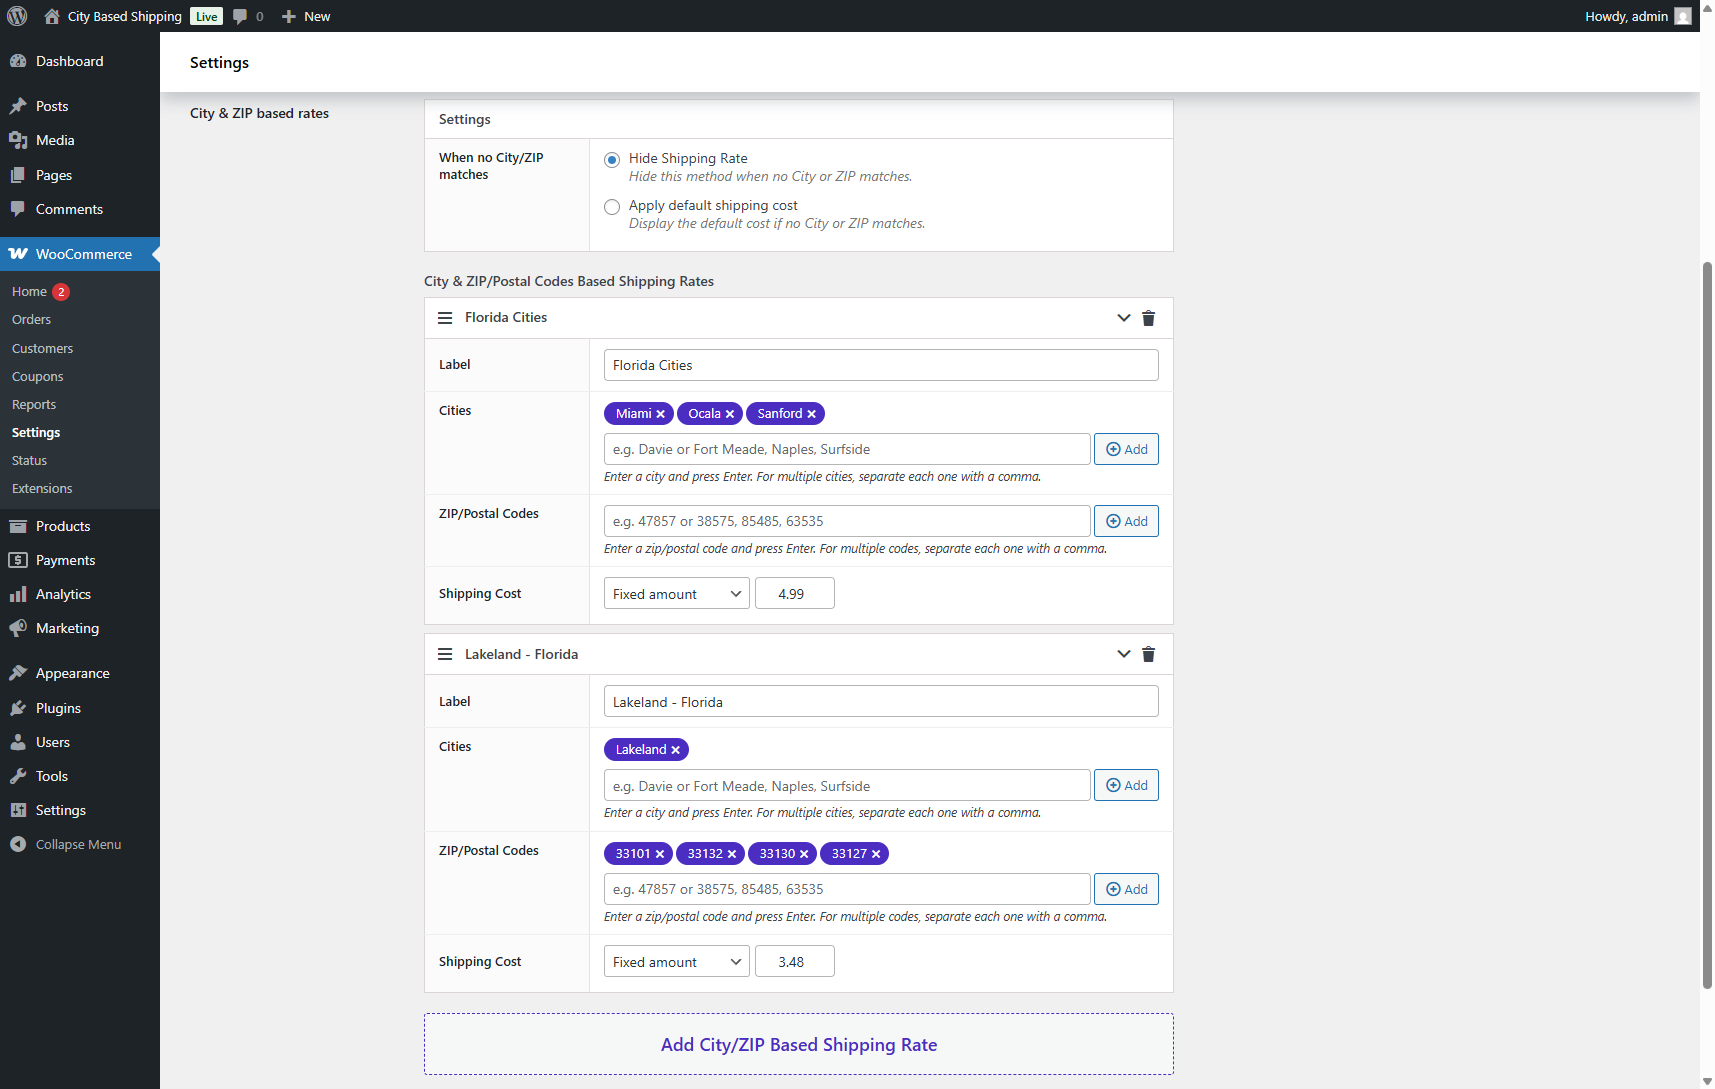Open comments bubble in admin bar
The width and height of the screenshot is (1715, 1089).
click(247, 16)
